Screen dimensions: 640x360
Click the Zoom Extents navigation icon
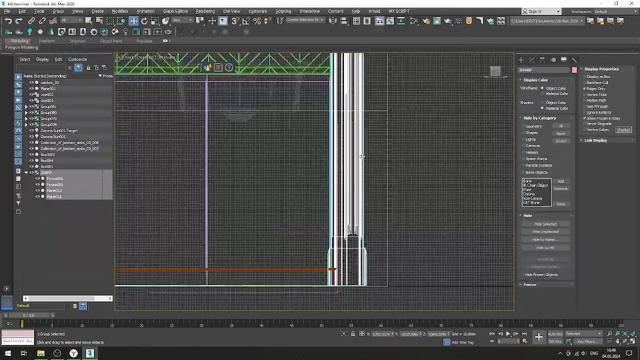click(625, 334)
